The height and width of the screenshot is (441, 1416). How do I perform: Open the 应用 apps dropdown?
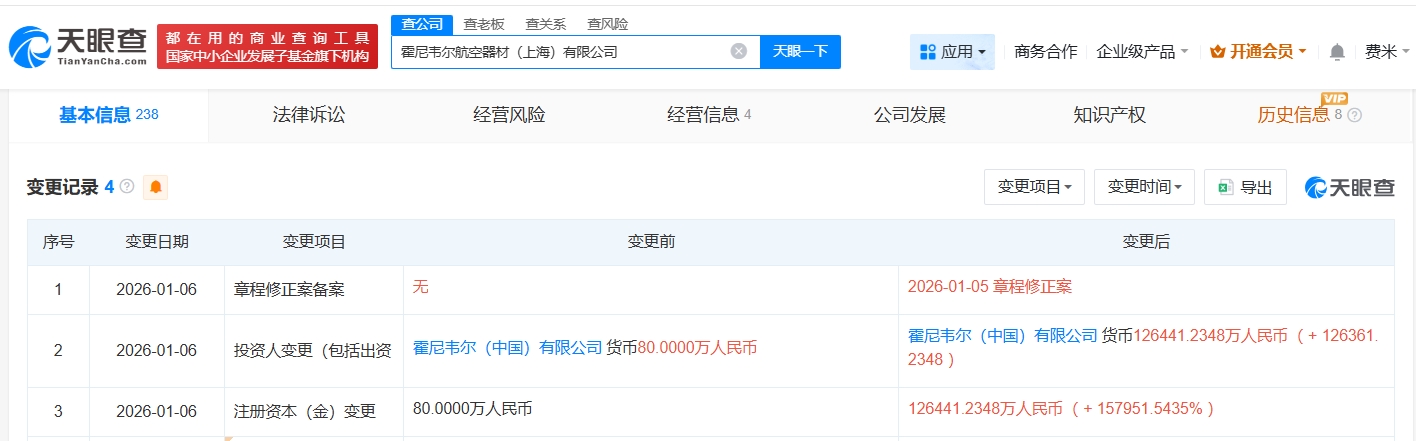click(x=952, y=52)
